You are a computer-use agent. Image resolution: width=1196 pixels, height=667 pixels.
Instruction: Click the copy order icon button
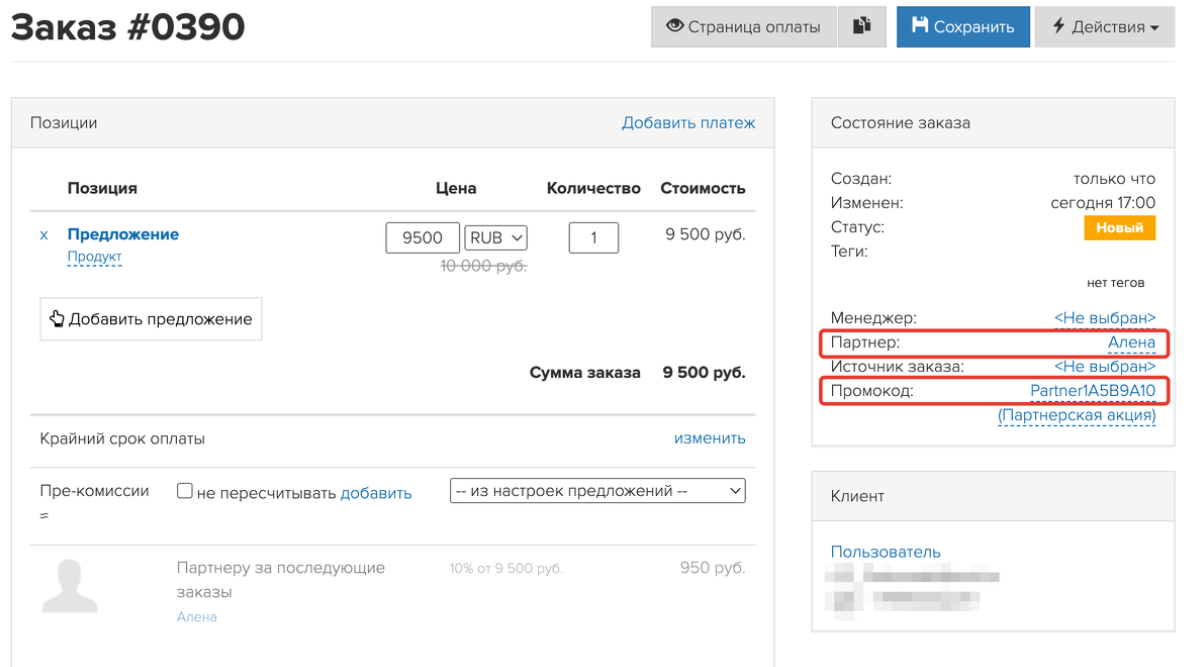[861, 27]
